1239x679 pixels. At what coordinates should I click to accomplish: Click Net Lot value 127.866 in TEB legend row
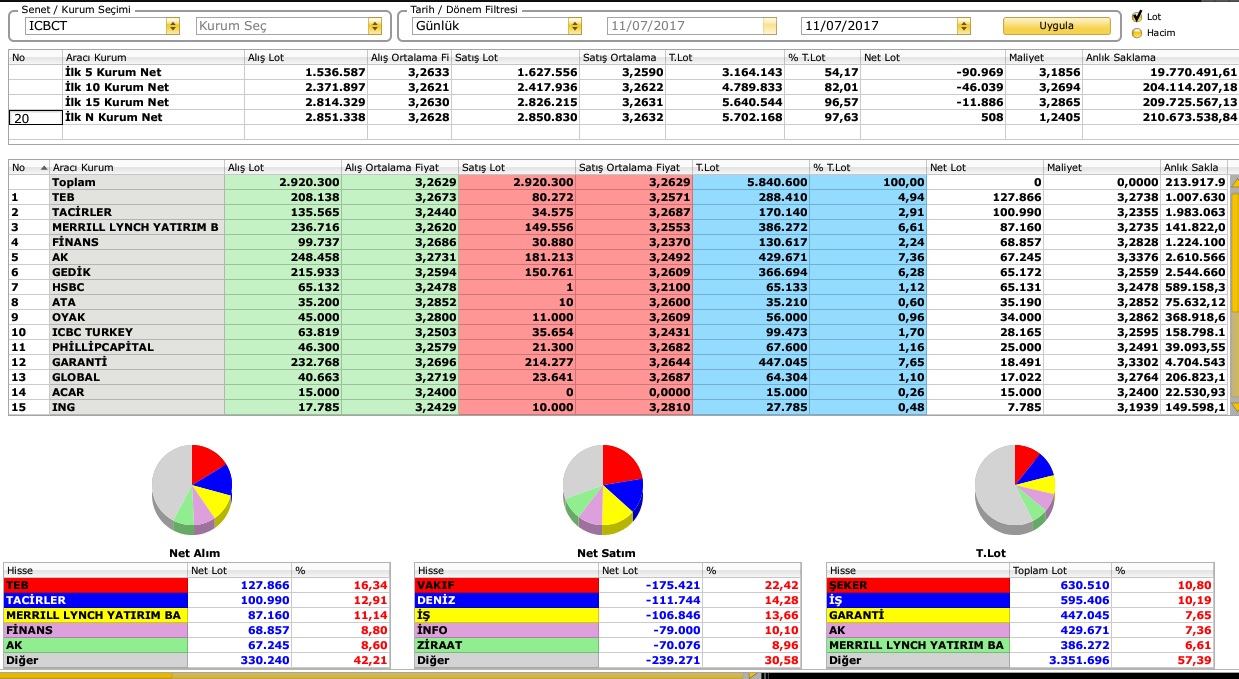pyautogui.click(x=263, y=586)
